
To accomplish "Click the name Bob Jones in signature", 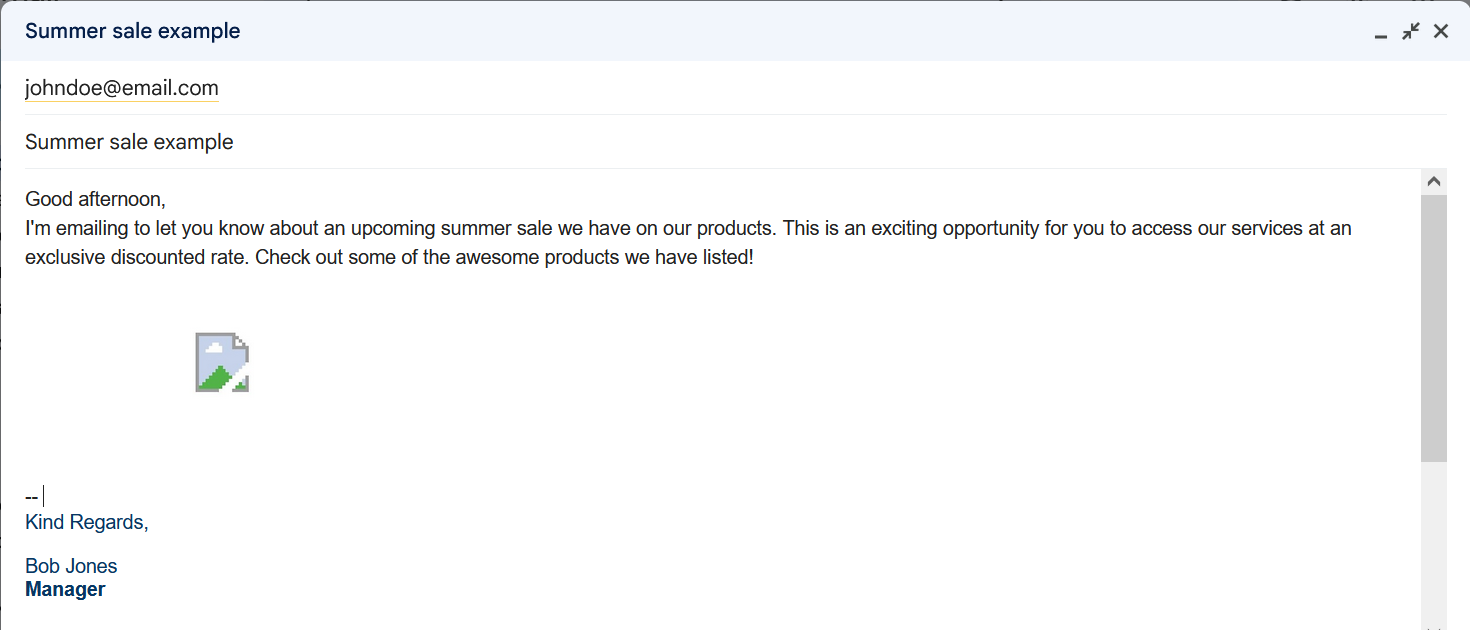I will coord(71,567).
